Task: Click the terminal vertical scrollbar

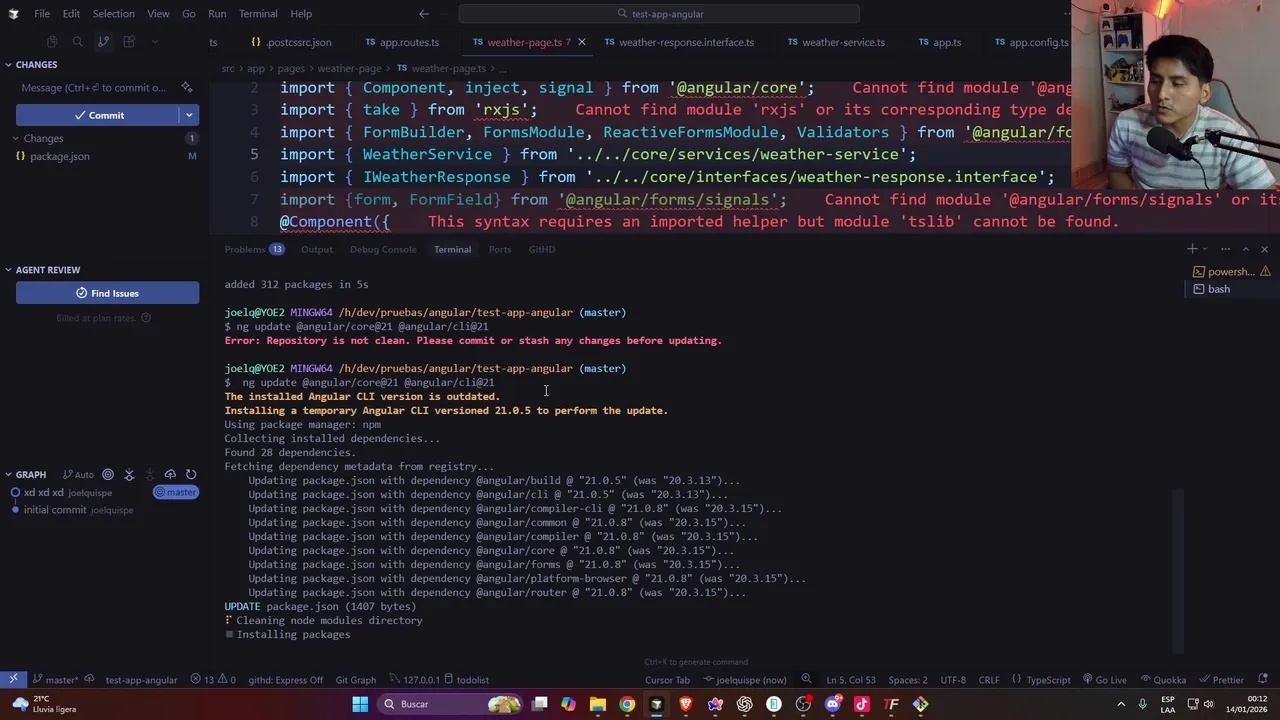Action: click(1179, 570)
